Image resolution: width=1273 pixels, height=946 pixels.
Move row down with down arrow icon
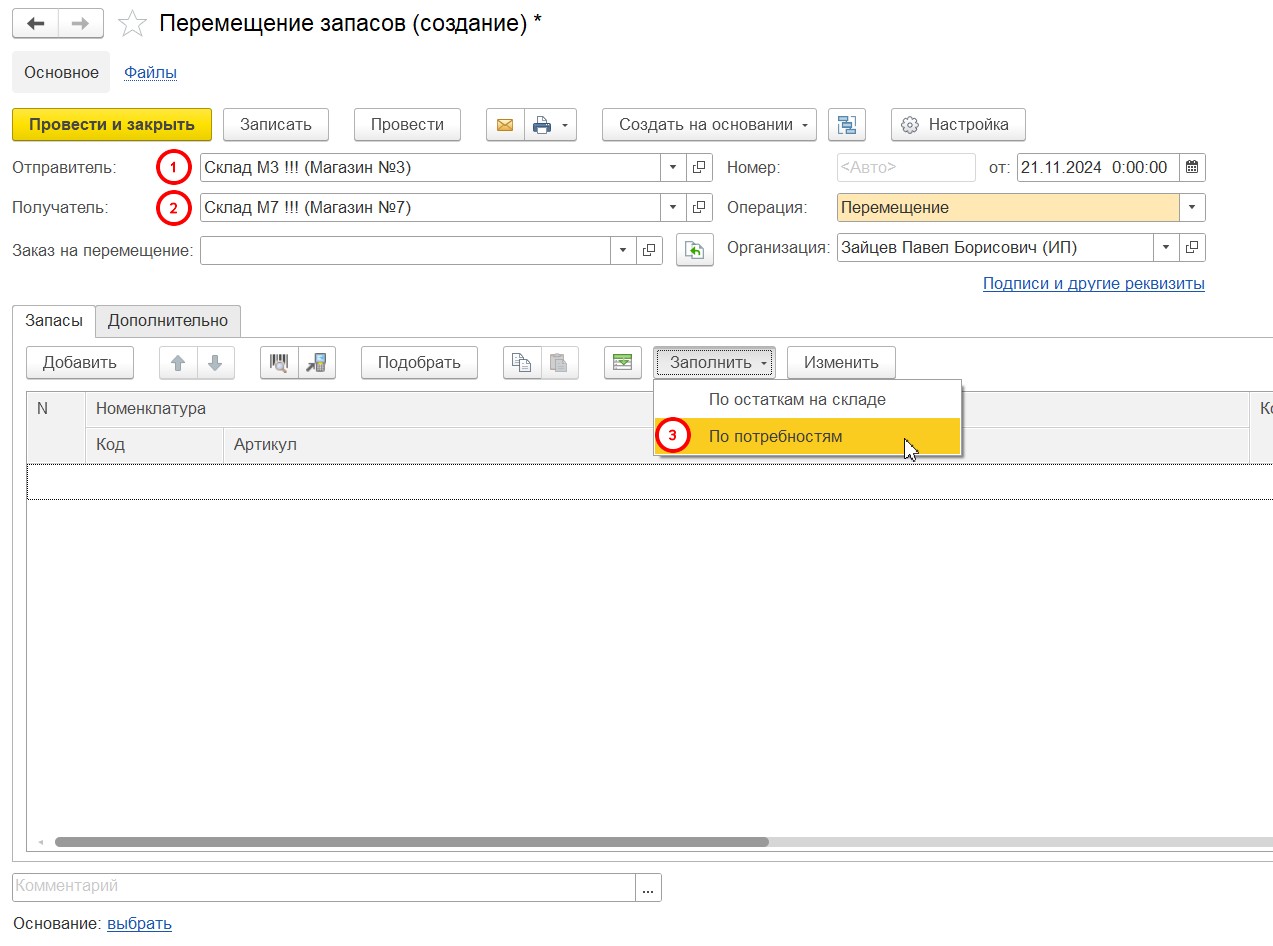click(x=215, y=363)
